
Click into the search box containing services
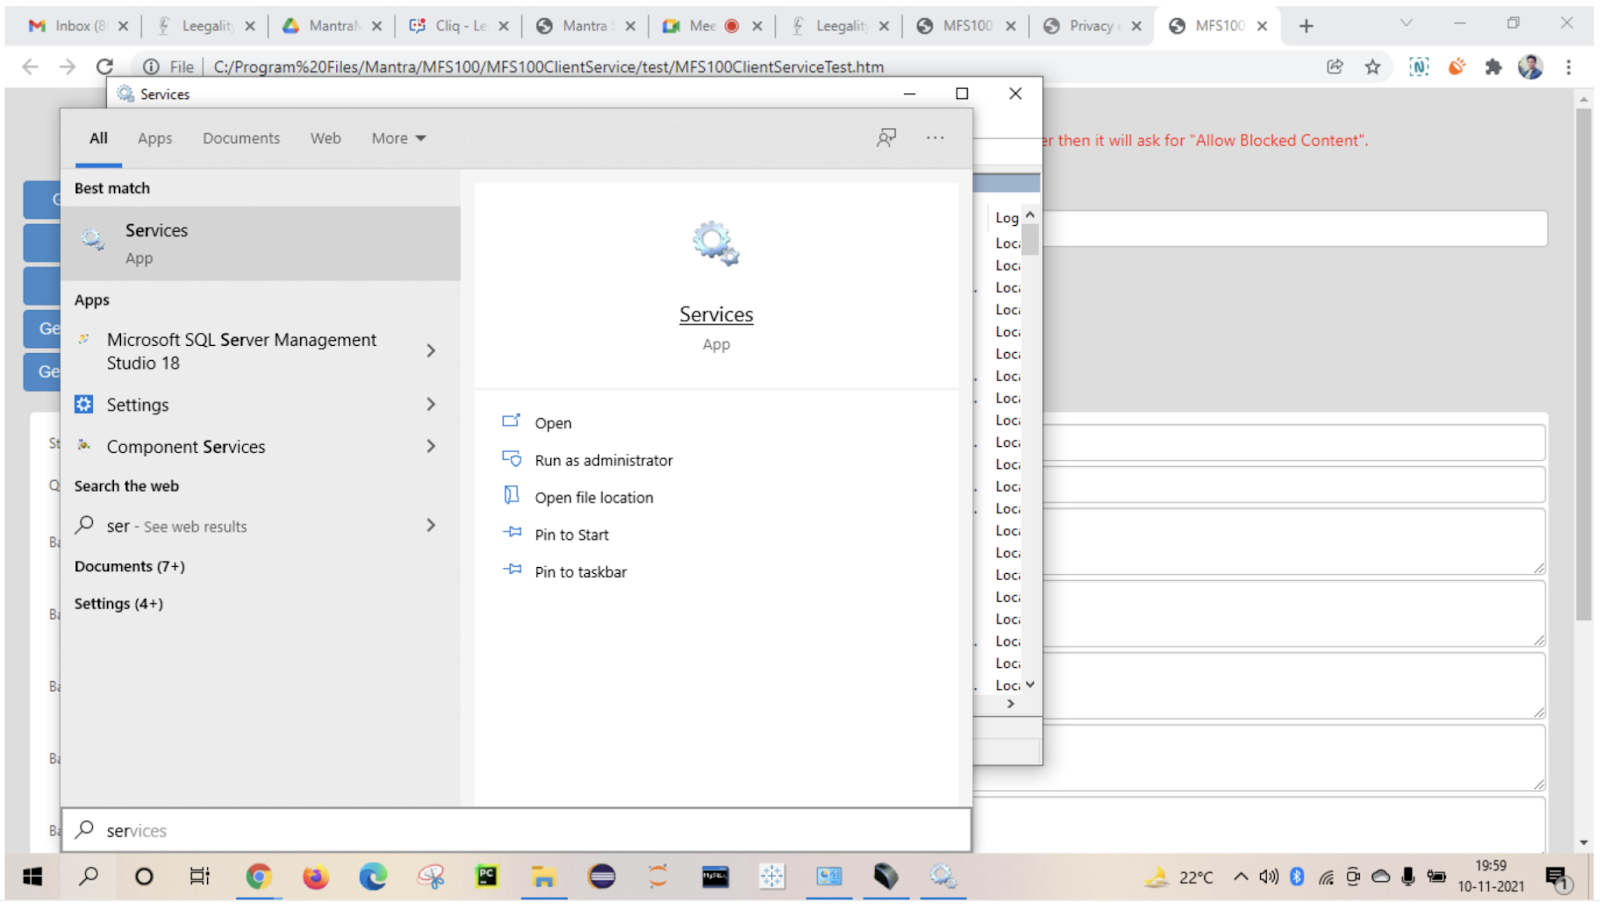click(516, 830)
